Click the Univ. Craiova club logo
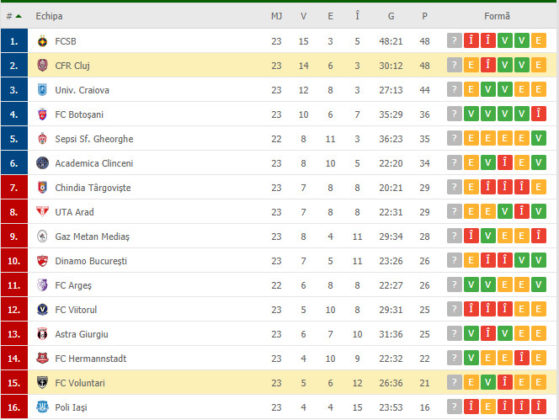 tap(42, 90)
